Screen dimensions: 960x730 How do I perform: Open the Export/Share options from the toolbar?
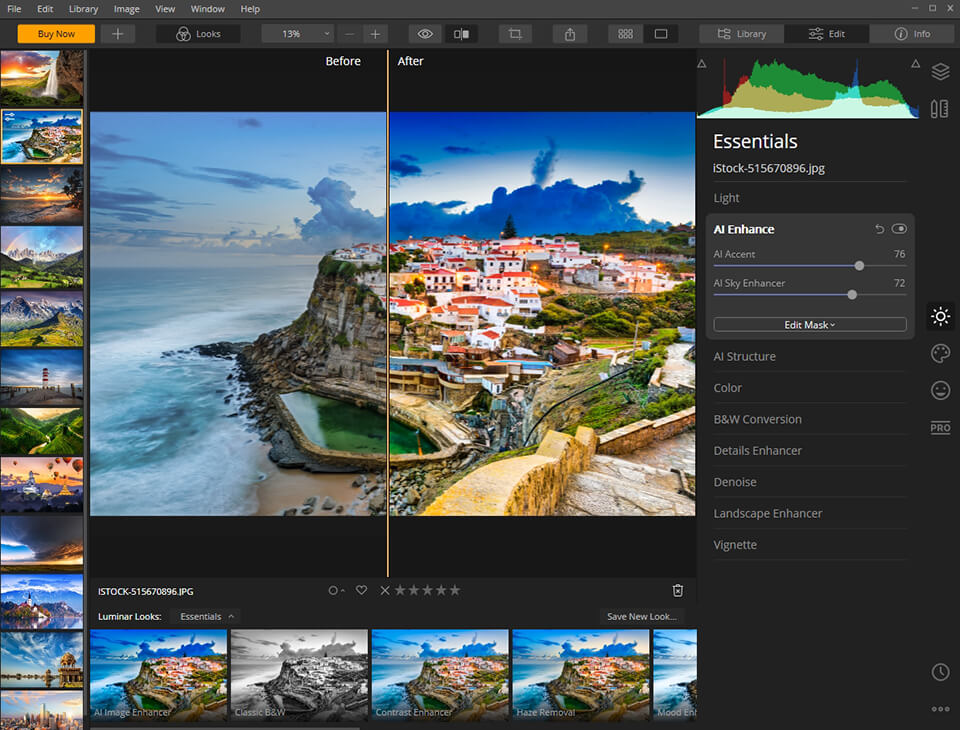569,33
